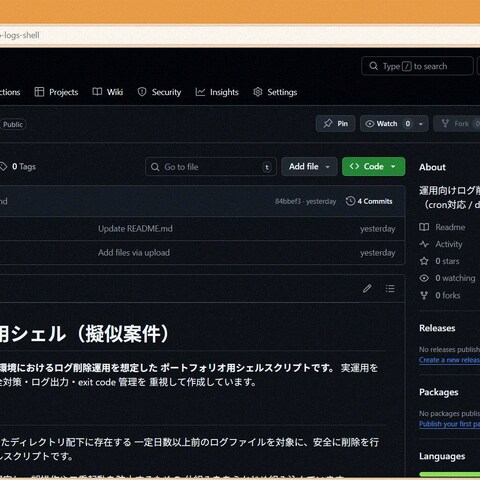The image size is (480, 480).
Task: Click the pin icon on the Pin button
Action: [x=328, y=124]
